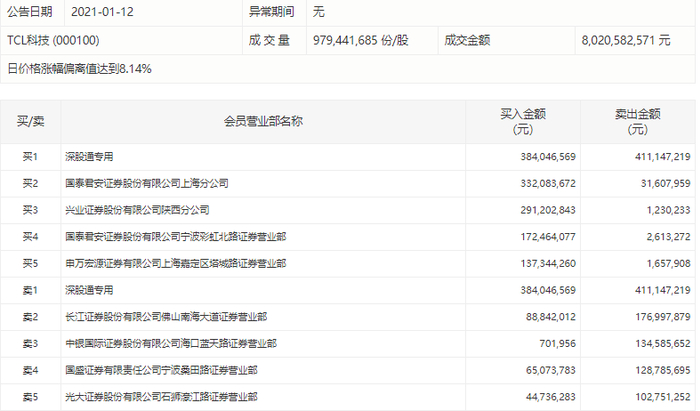
Task: Select sell amount 102,751,252
Action: 662,397
